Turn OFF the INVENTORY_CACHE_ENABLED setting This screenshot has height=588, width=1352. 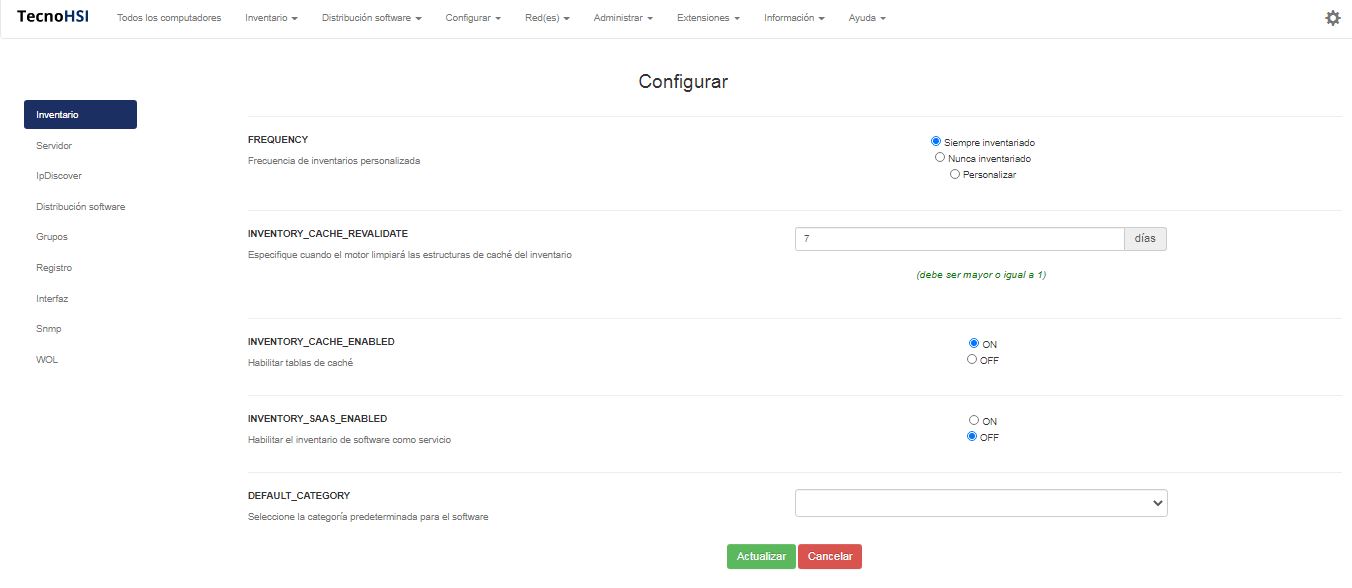pos(972,360)
